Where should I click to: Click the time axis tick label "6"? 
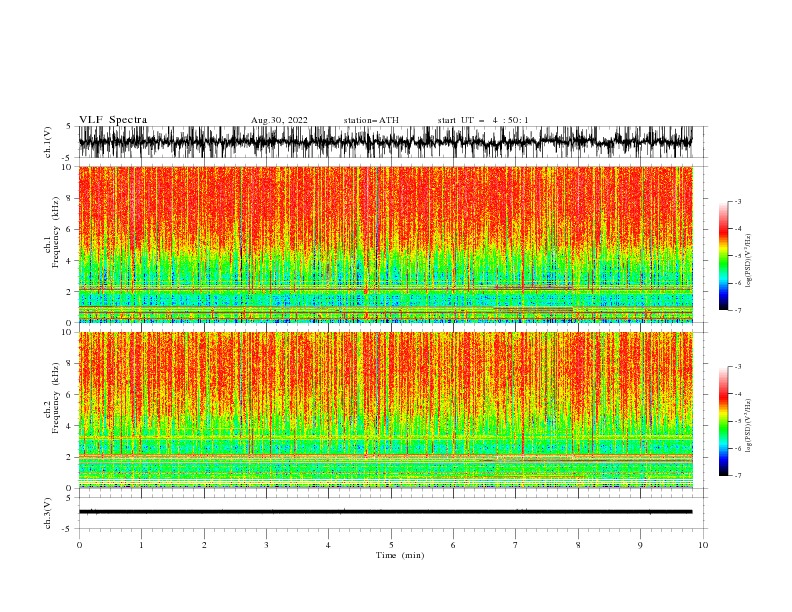point(453,545)
